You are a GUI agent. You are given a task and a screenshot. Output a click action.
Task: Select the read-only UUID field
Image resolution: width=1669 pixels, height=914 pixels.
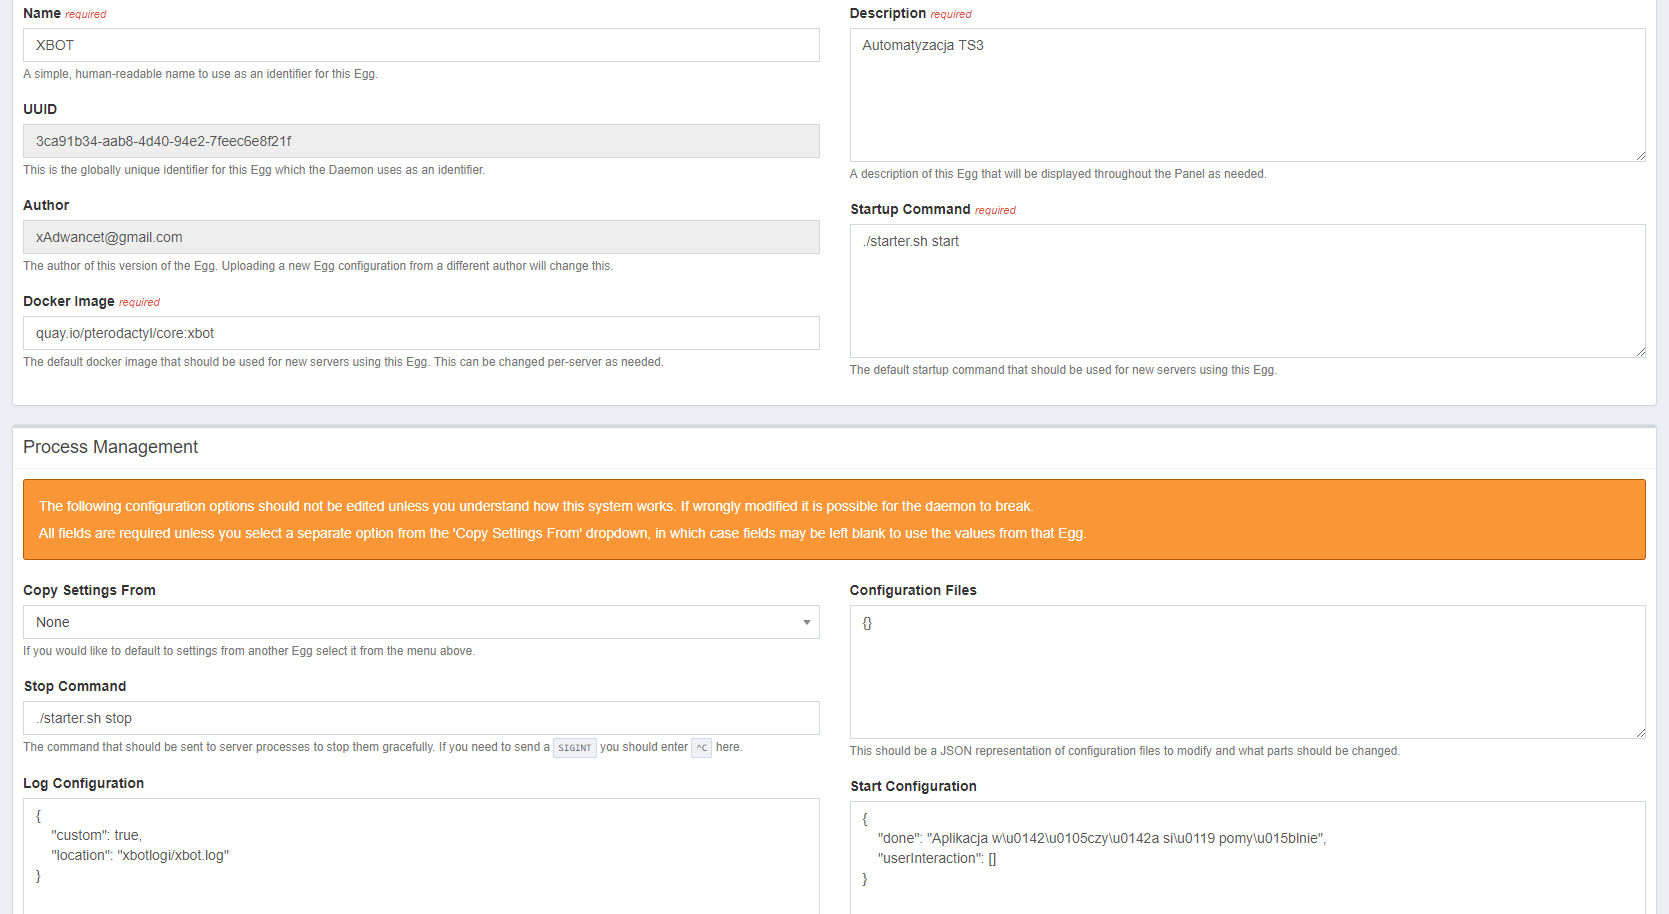tap(420, 141)
